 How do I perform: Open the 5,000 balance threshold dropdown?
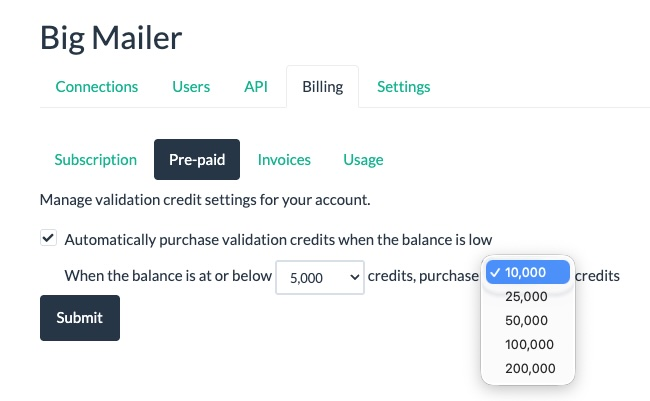(320, 277)
